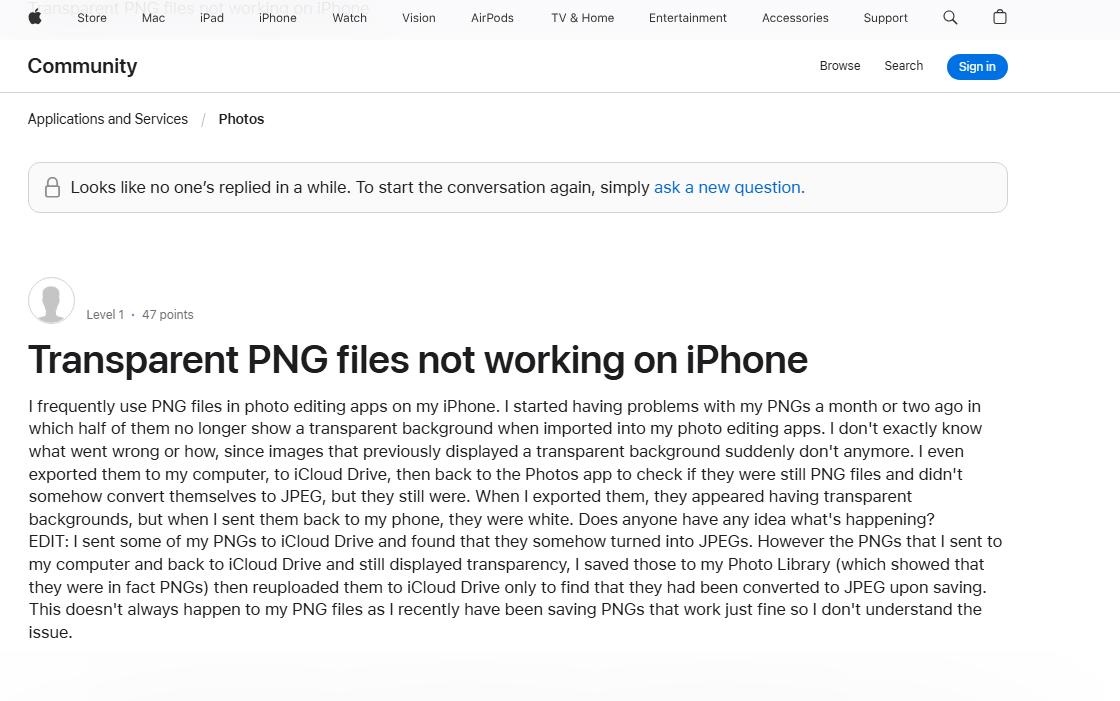1120x701 pixels.
Task: Open the TV & Home menu
Action: [x=582, y=18]
